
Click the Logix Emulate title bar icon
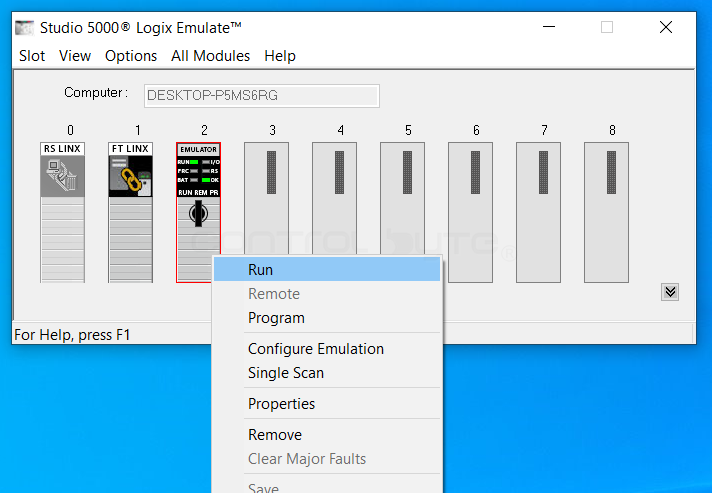25,28
